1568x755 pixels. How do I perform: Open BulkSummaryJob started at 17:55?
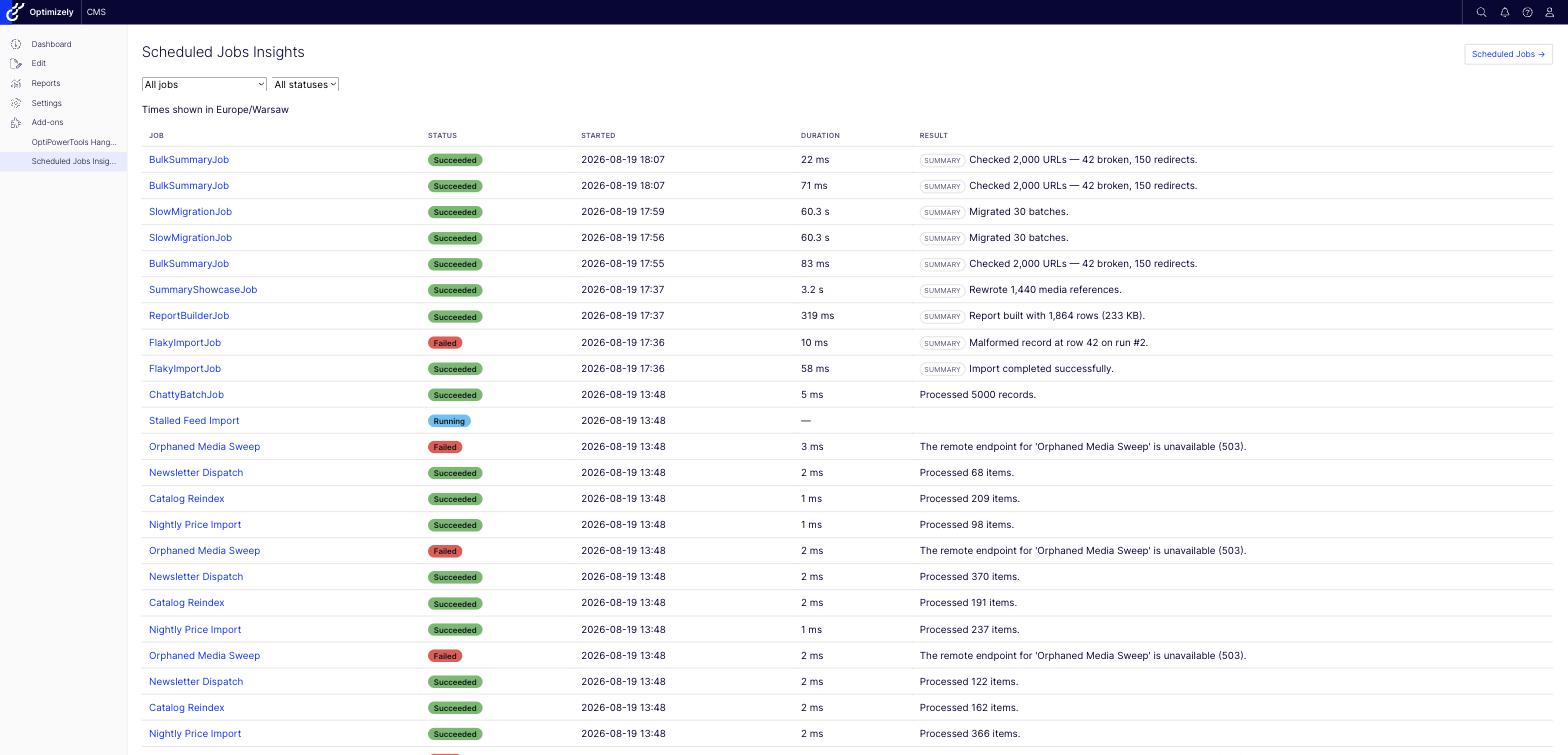(x=189, y=264)
